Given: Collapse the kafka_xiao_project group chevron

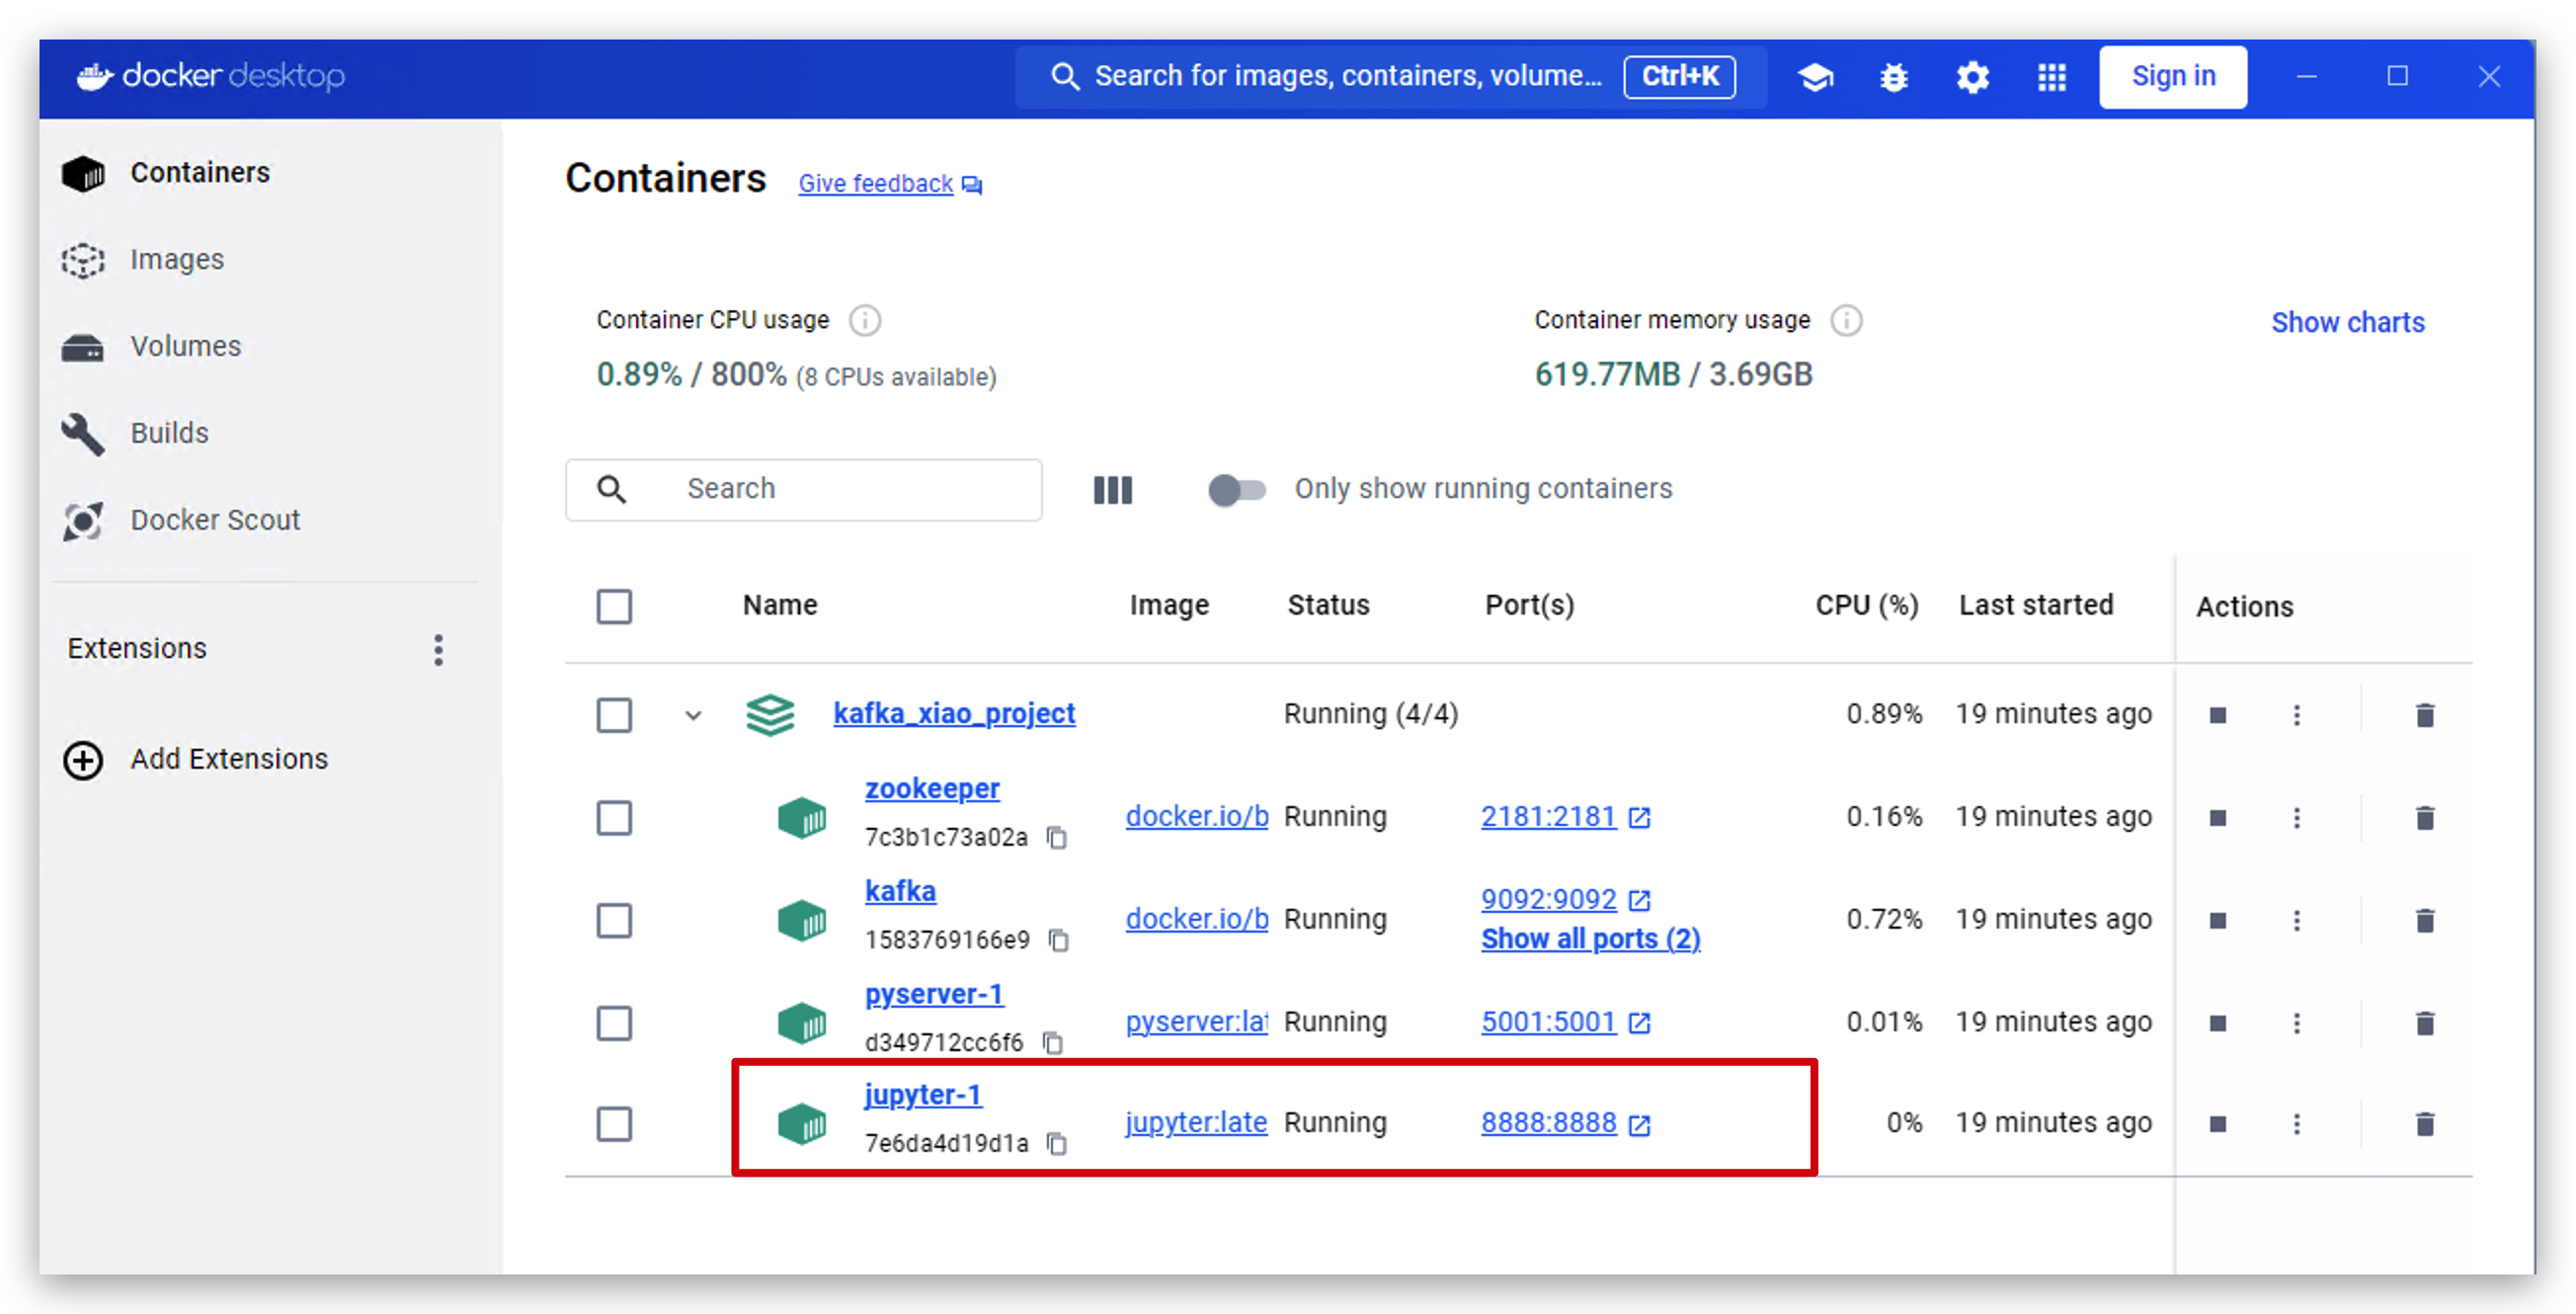Looking at the screenshot, I should [693, 715].
